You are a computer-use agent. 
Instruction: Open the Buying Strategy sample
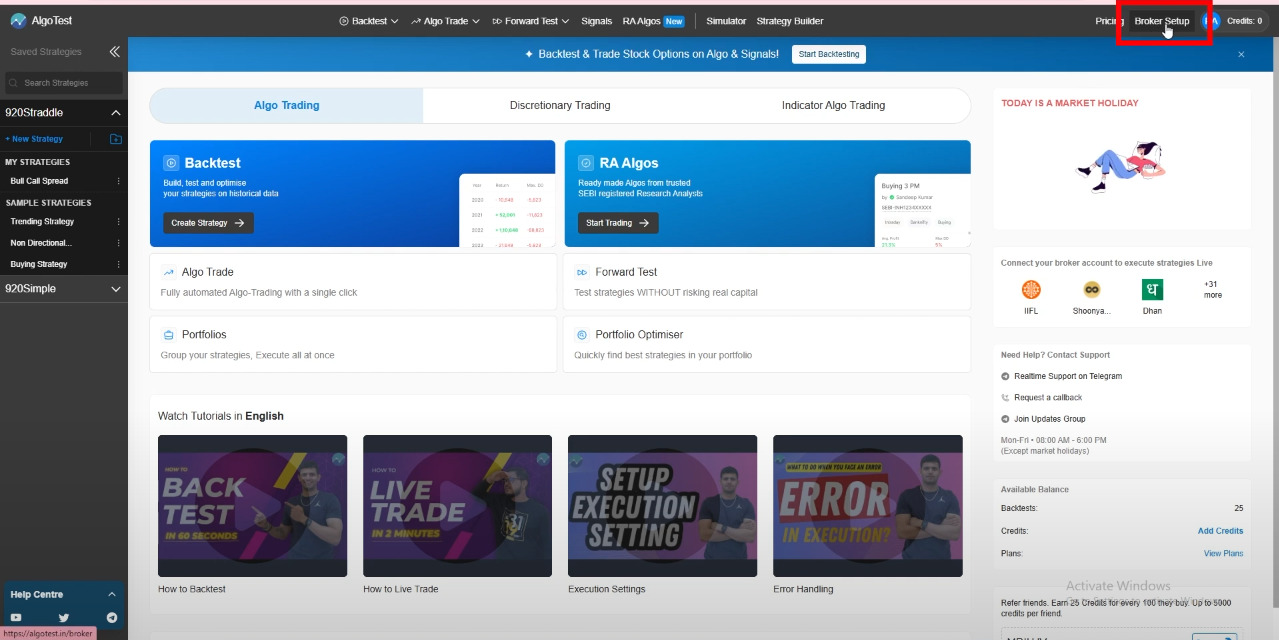(x=39, y=264)
